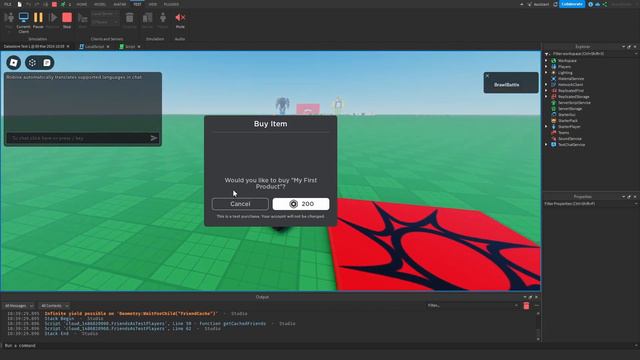Mute the audio in the Test ribbon

click(180, 20)
